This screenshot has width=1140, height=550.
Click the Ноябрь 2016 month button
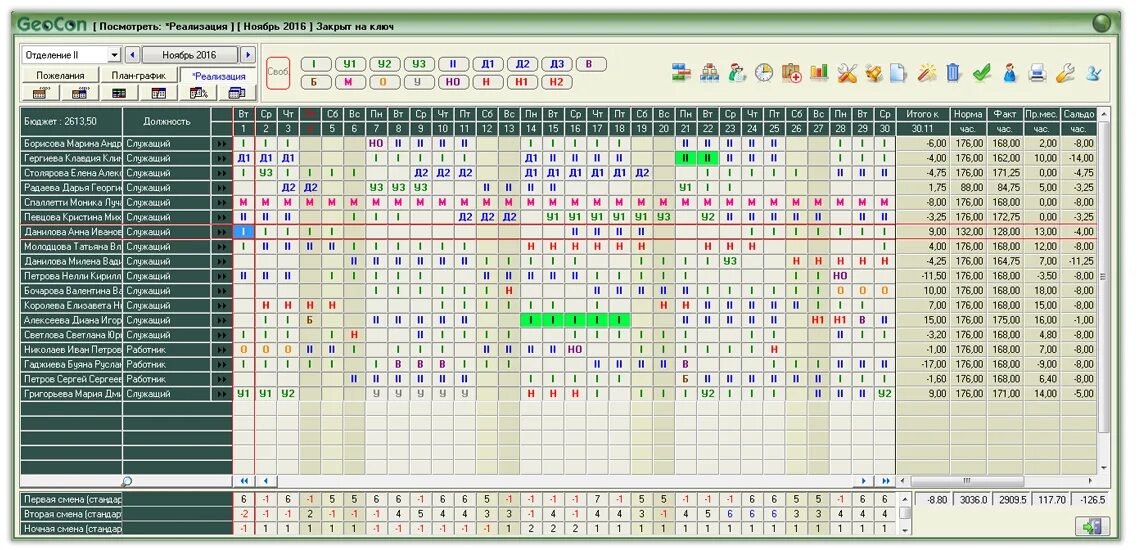(x=190, y=55)
